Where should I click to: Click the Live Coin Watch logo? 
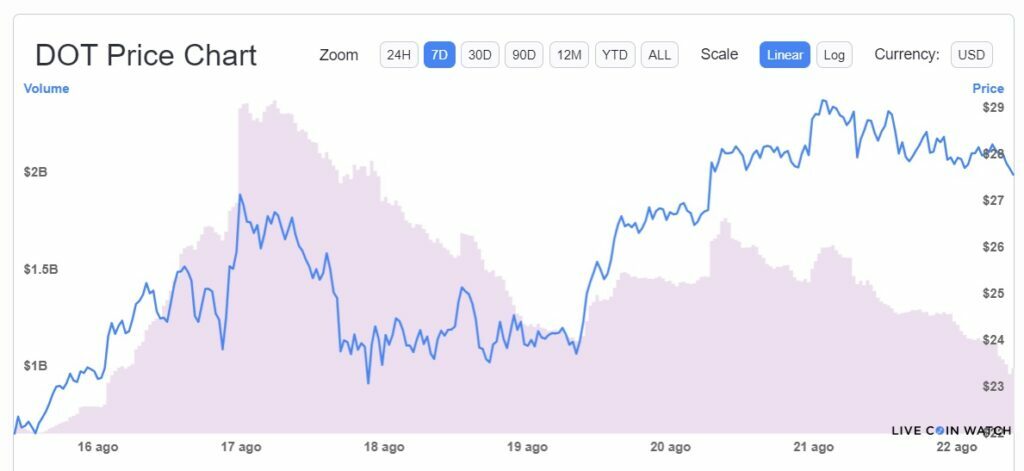[951, 430]
